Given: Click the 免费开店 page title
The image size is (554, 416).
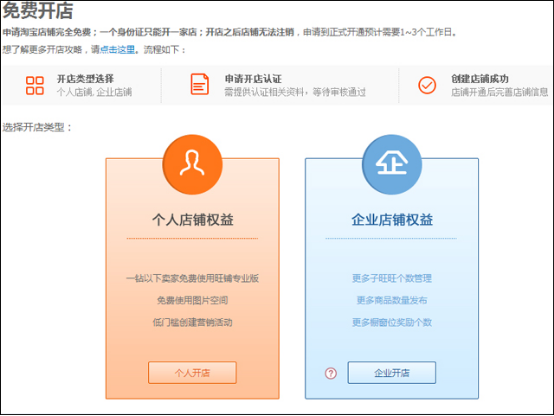Looking at the screenshot, I should pyautogui.click(x=38, y=11).
